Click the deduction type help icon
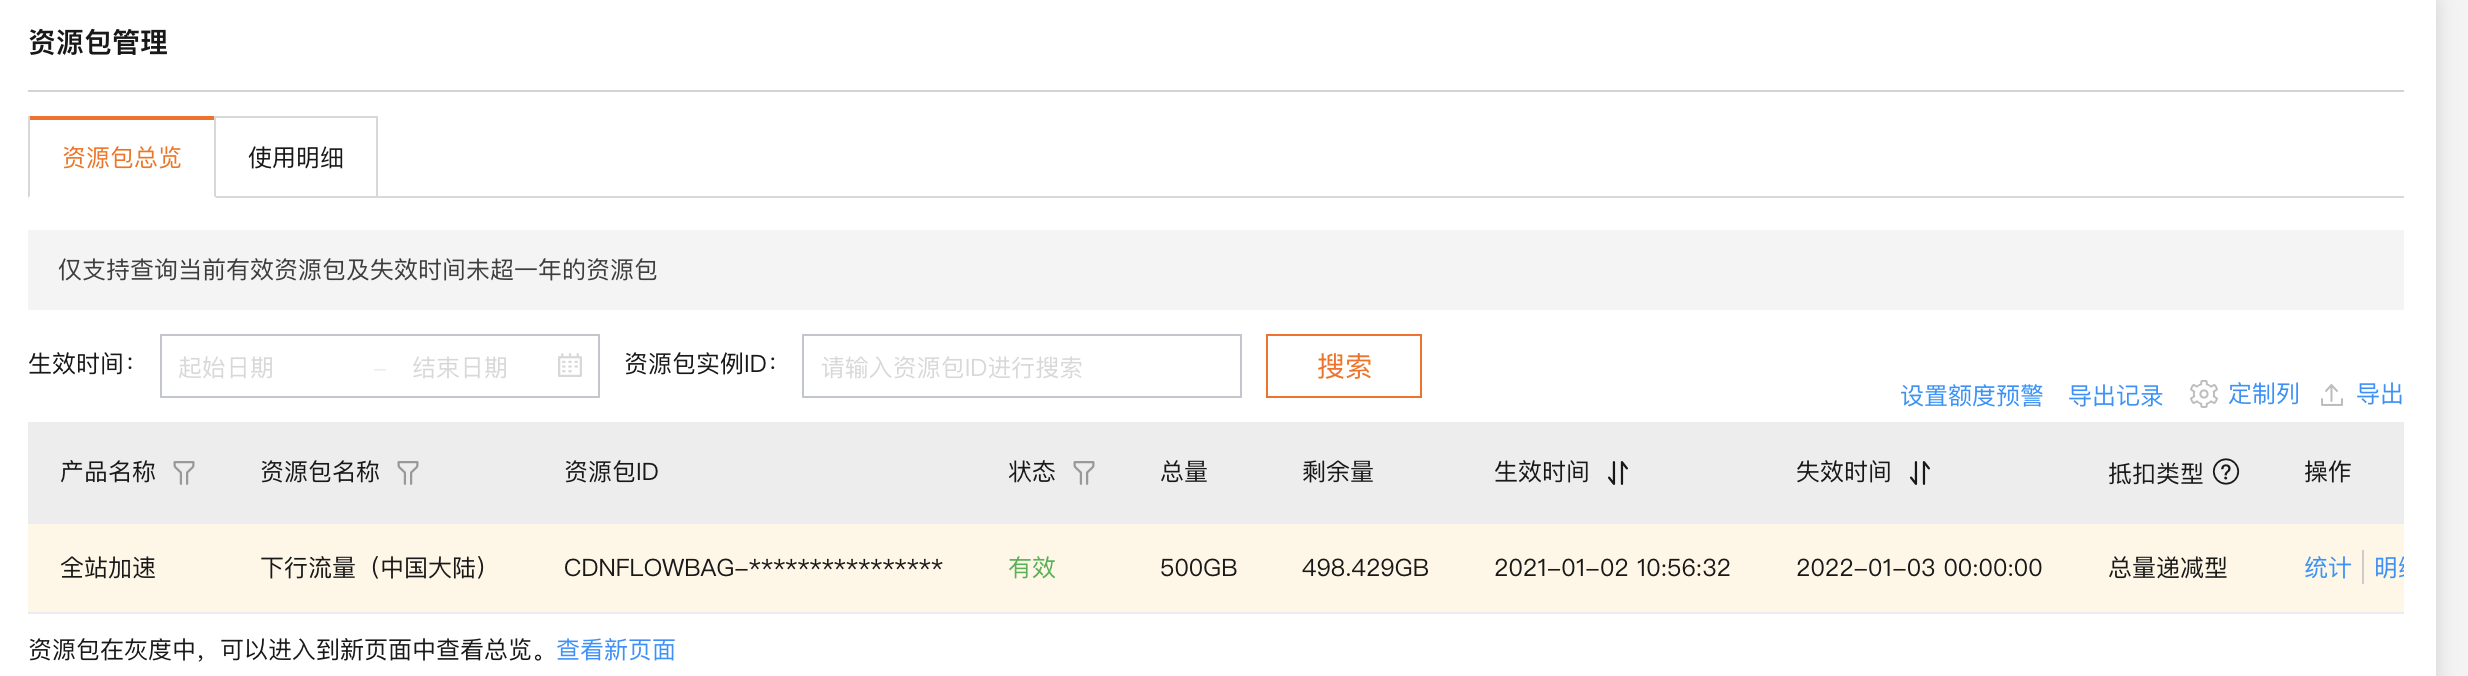2468x676 pixels. click(x=2226, y=472)
